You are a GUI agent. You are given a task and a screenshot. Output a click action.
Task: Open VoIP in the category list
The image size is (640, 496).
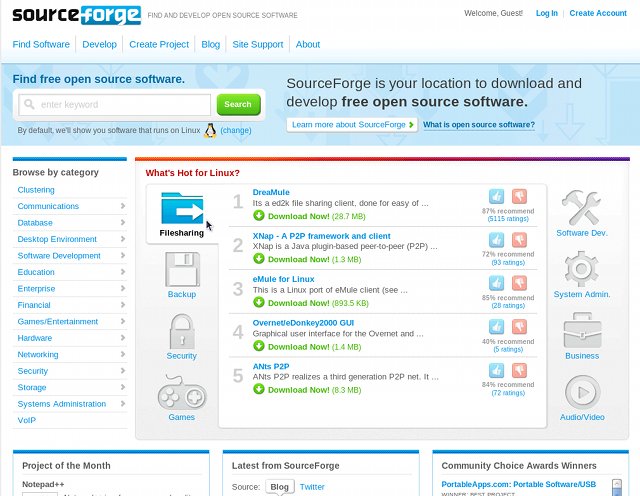27,420
